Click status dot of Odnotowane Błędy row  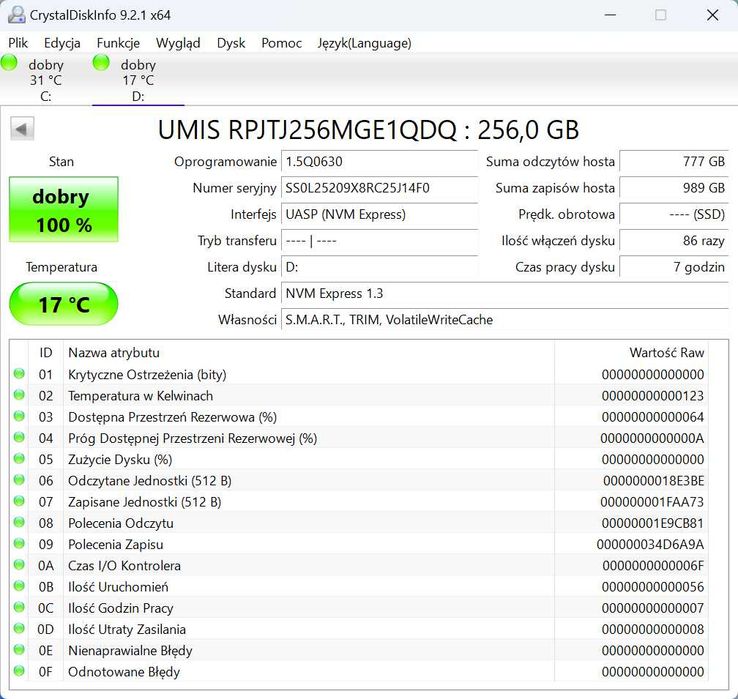tap(19, 670)
